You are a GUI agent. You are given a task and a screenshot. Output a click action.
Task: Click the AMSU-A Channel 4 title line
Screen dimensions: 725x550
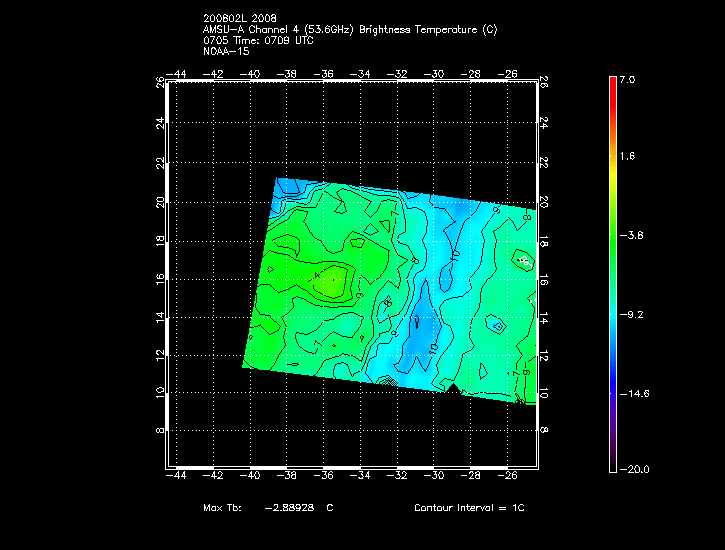click(x=349, y=29)
